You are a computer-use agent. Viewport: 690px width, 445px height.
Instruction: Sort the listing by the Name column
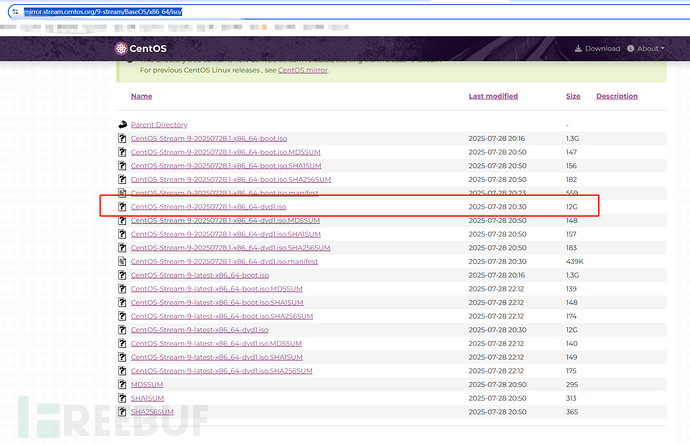[141, 96]
